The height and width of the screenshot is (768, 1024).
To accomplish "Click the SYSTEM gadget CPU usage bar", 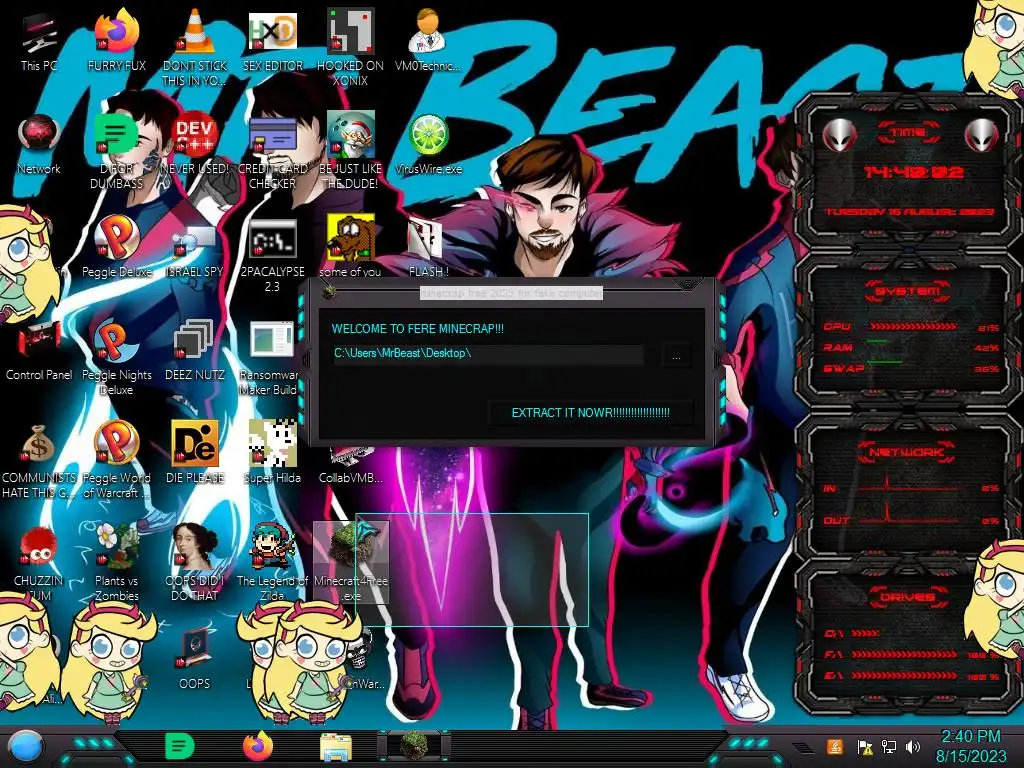I will (913, 326).
